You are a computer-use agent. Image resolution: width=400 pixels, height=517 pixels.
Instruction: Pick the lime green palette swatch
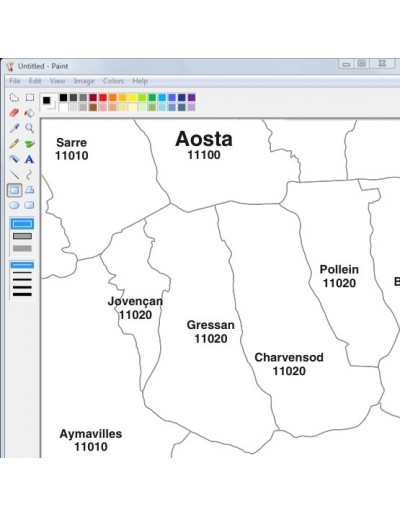[x=142, y=97]
